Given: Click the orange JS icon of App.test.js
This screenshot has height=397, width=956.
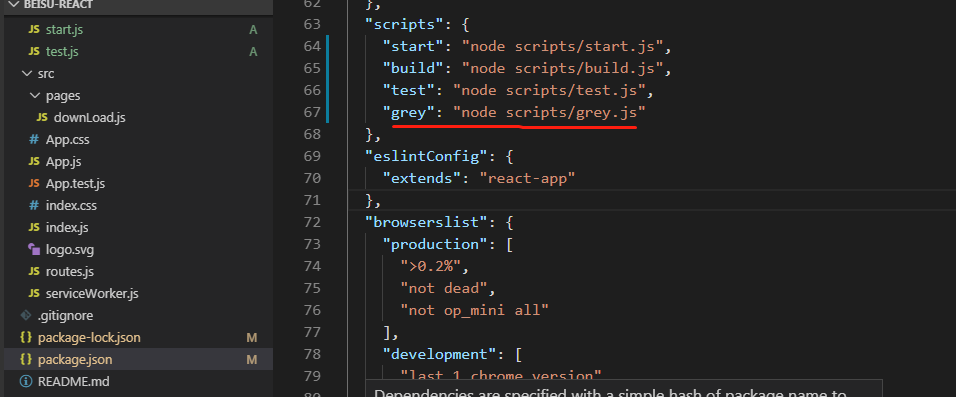Looking at the screenshot, I should [34, 184].
